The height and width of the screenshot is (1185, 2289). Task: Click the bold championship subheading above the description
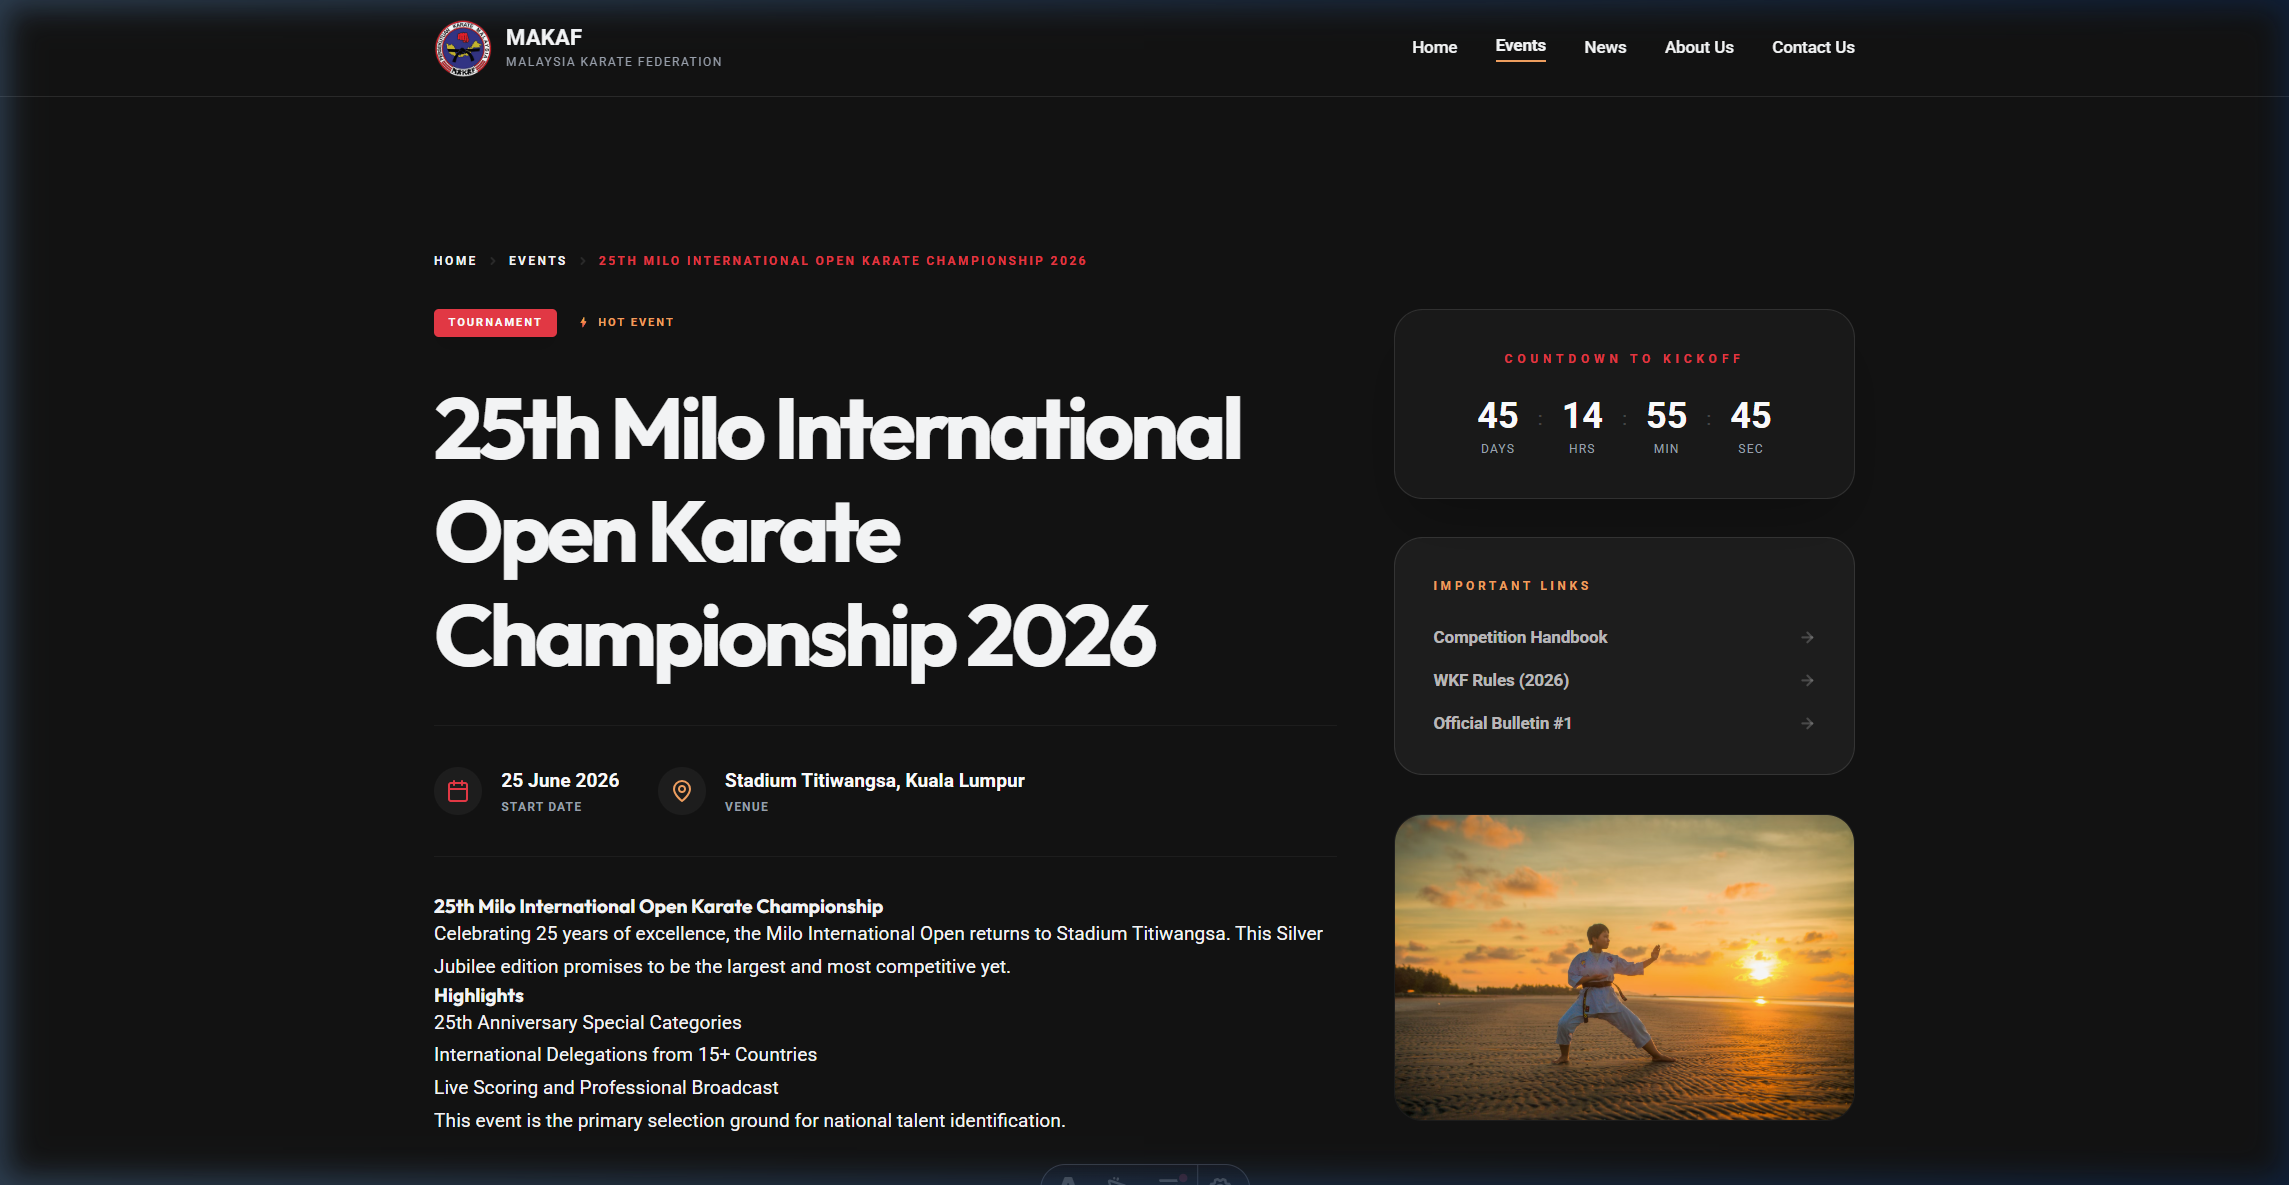(x=658, y=906)
